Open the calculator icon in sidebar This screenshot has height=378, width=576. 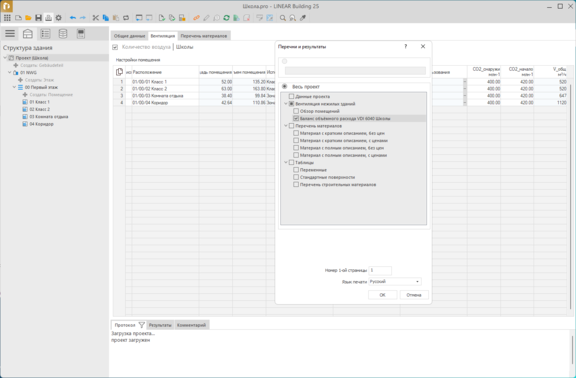(81, 34)
